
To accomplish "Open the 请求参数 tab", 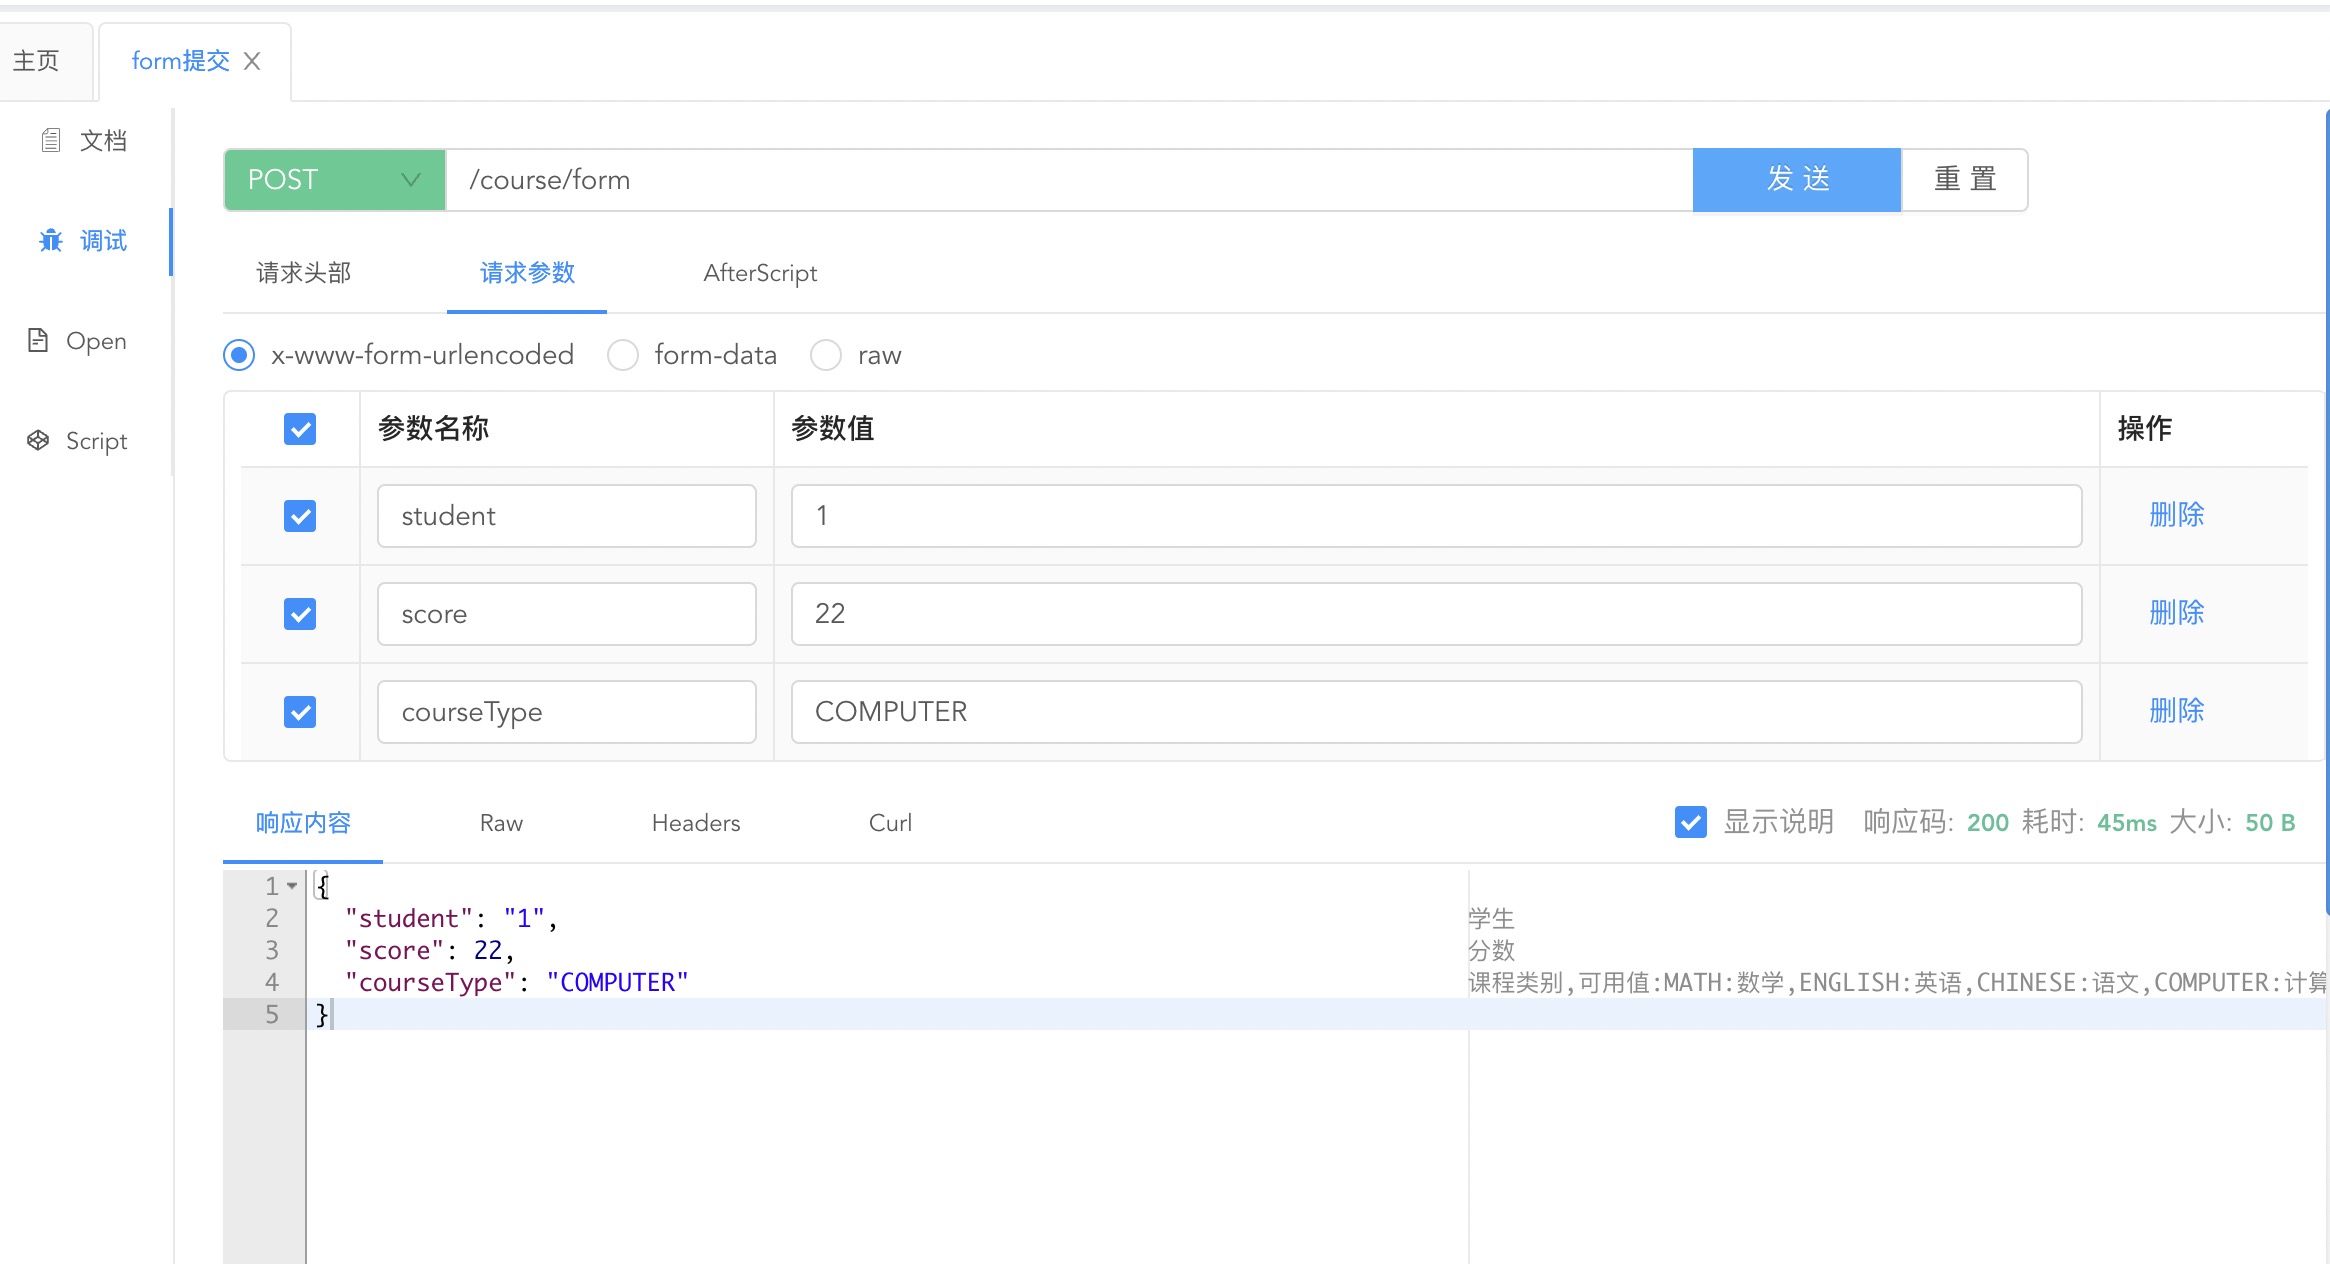I will 527,273.
